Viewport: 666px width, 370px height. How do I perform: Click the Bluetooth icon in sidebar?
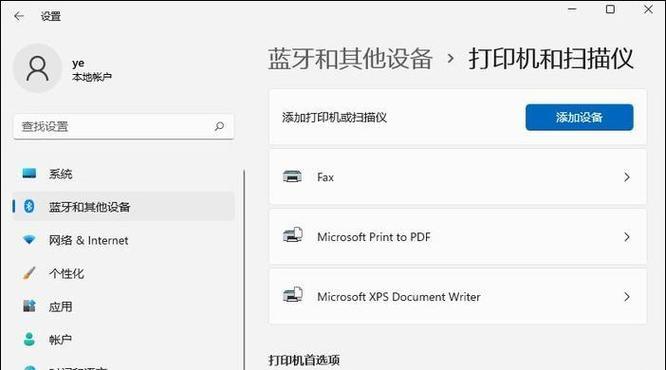29,206
